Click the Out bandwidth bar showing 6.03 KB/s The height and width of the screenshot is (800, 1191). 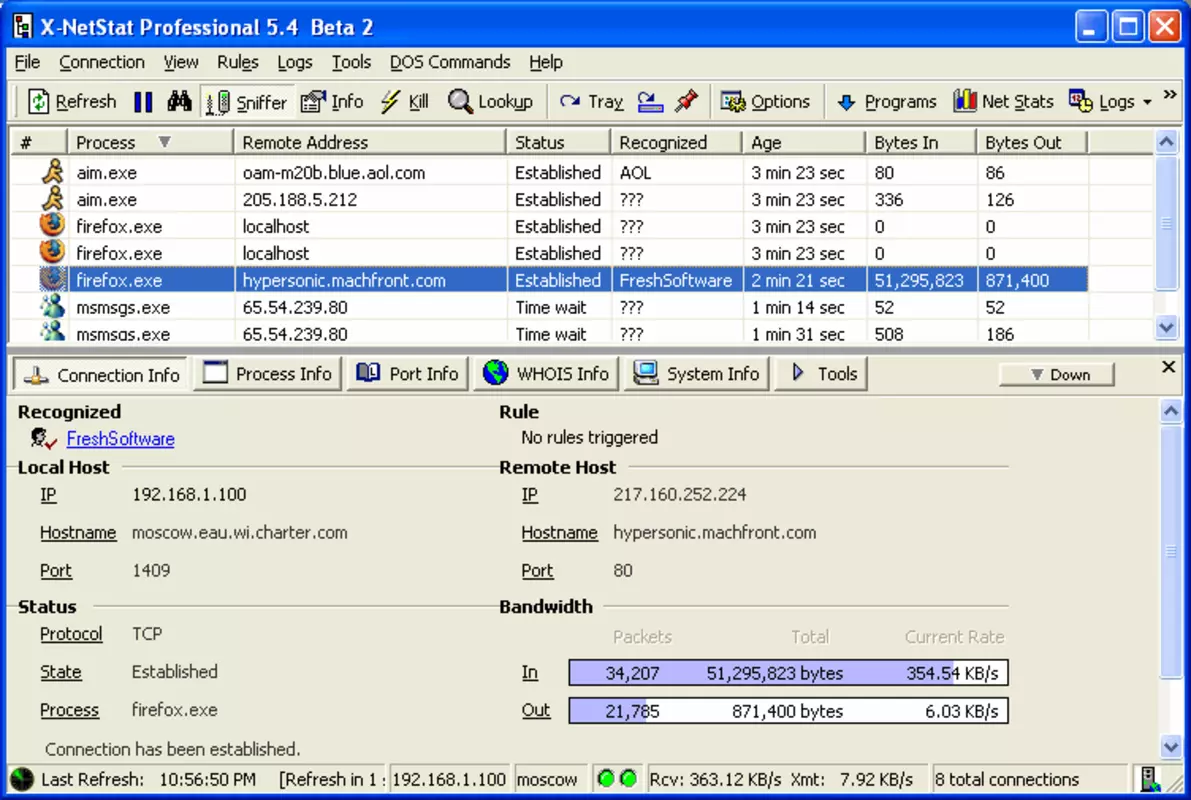click(788, 710)
